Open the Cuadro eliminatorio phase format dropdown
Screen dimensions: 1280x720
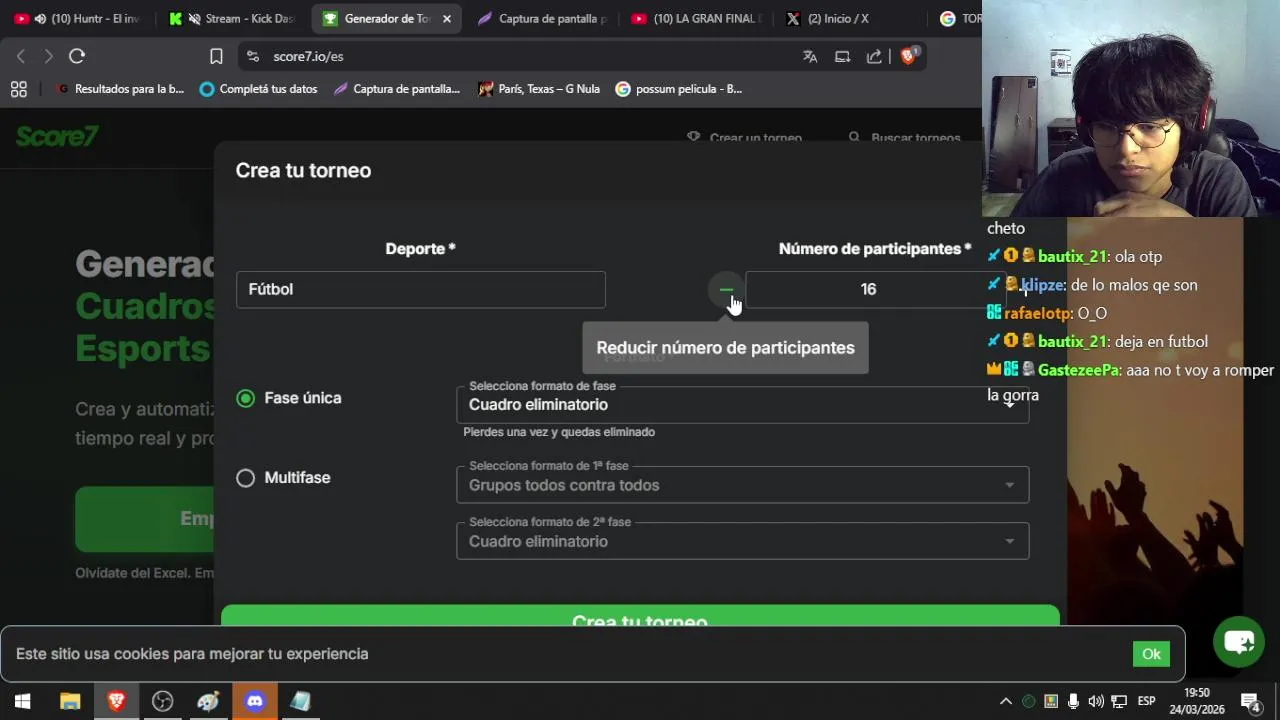pos(742,404)
